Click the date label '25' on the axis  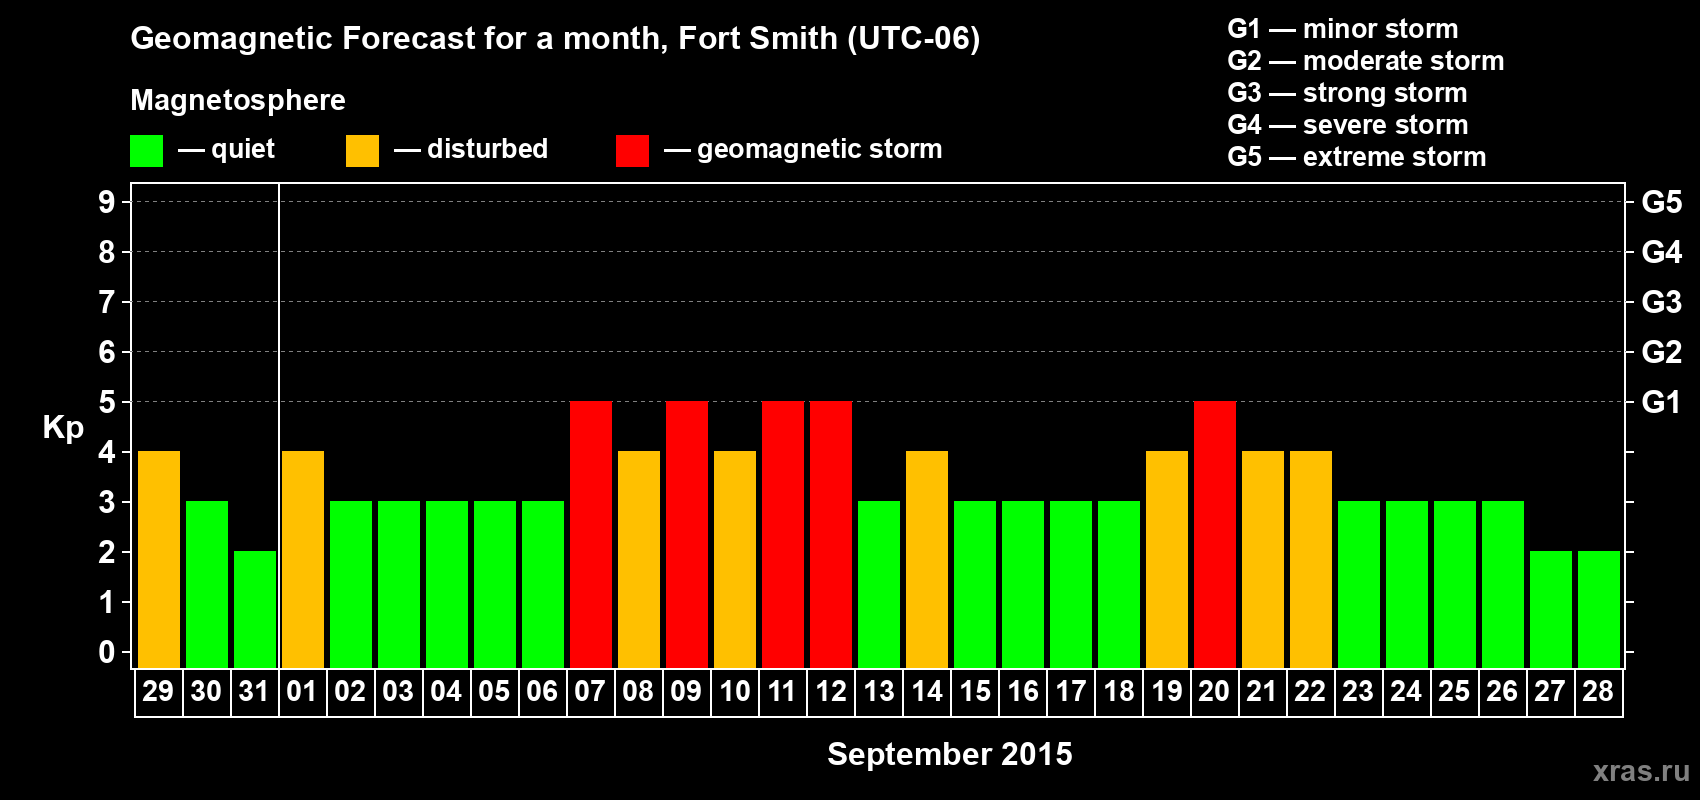pos(1454,692)
